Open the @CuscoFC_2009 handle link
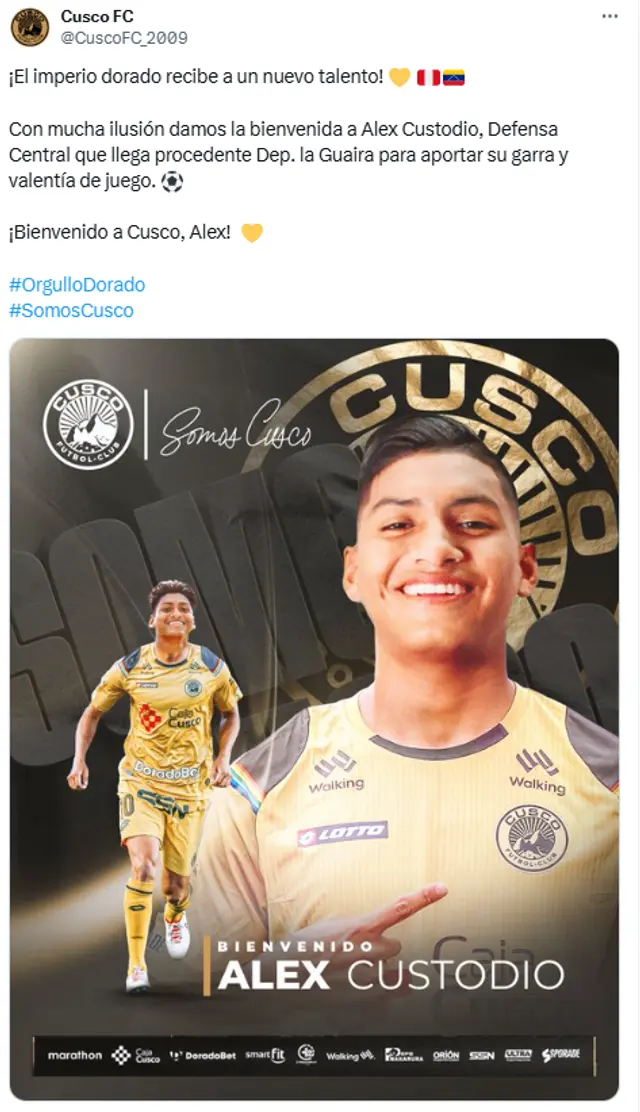The image size is (640, 1112). (x=124, y=38)
